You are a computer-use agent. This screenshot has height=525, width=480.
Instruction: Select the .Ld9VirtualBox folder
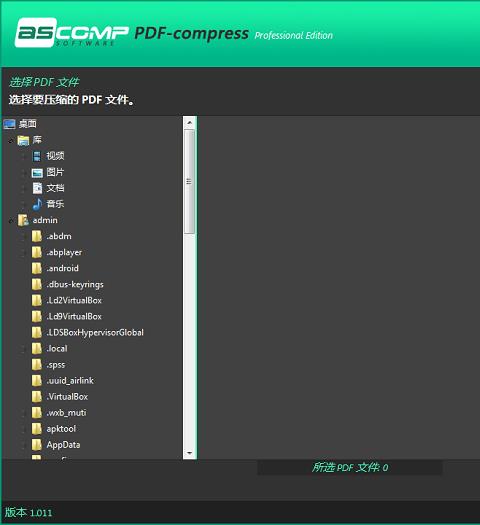pos(74,317)
